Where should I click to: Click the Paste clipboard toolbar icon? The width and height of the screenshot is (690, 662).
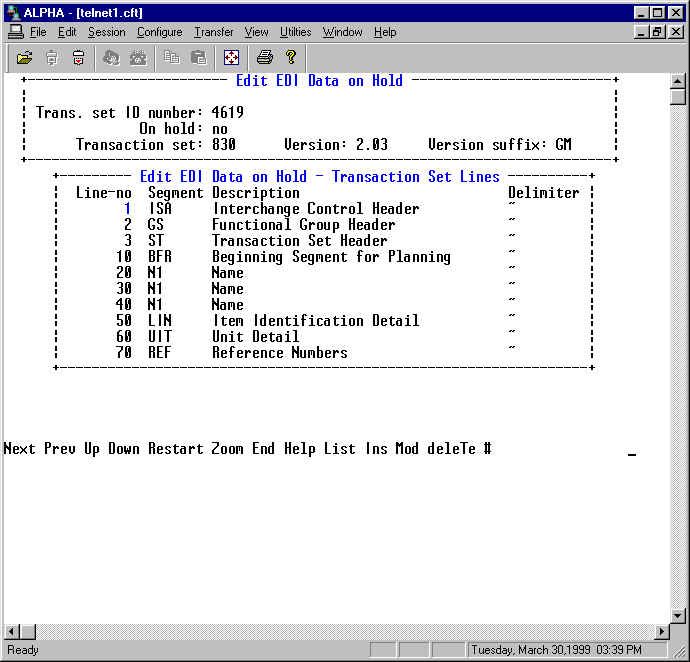(x=198, y=58)
